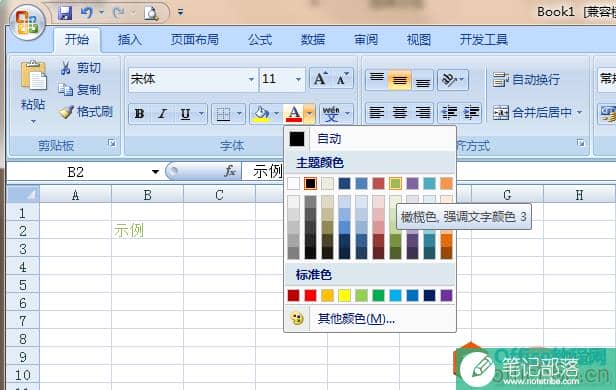This screenshot has height=390, width=616.
Task: Switch to 公式 tab
Action: [260, 40]
